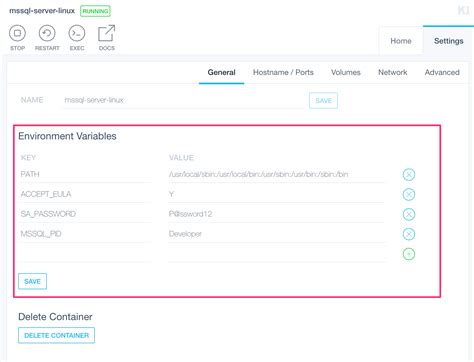
Task: Remove the SA_PASSWORD variable row
Action: click(x=409, y=214)
